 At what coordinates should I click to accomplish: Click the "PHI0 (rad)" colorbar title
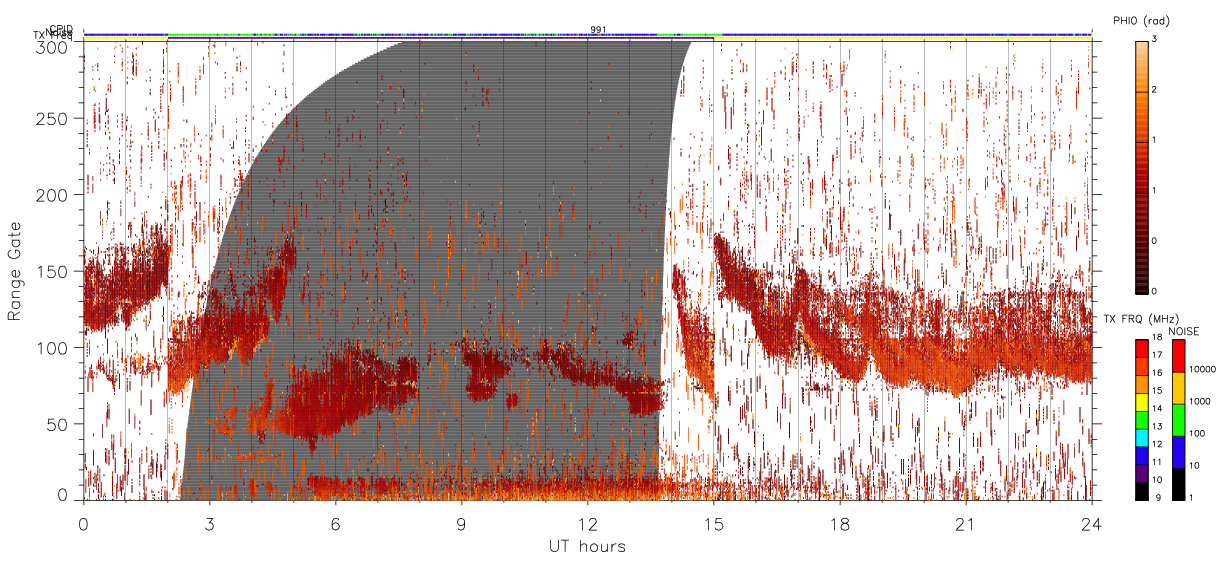pyautogui.click(x=1141, y=20)
